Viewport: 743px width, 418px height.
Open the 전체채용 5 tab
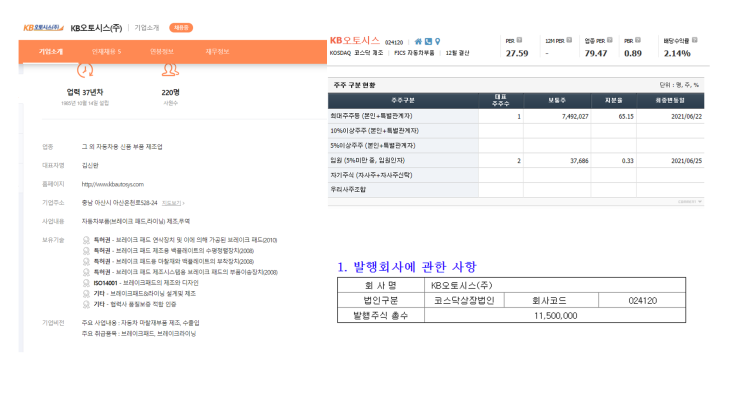point(107,52)
